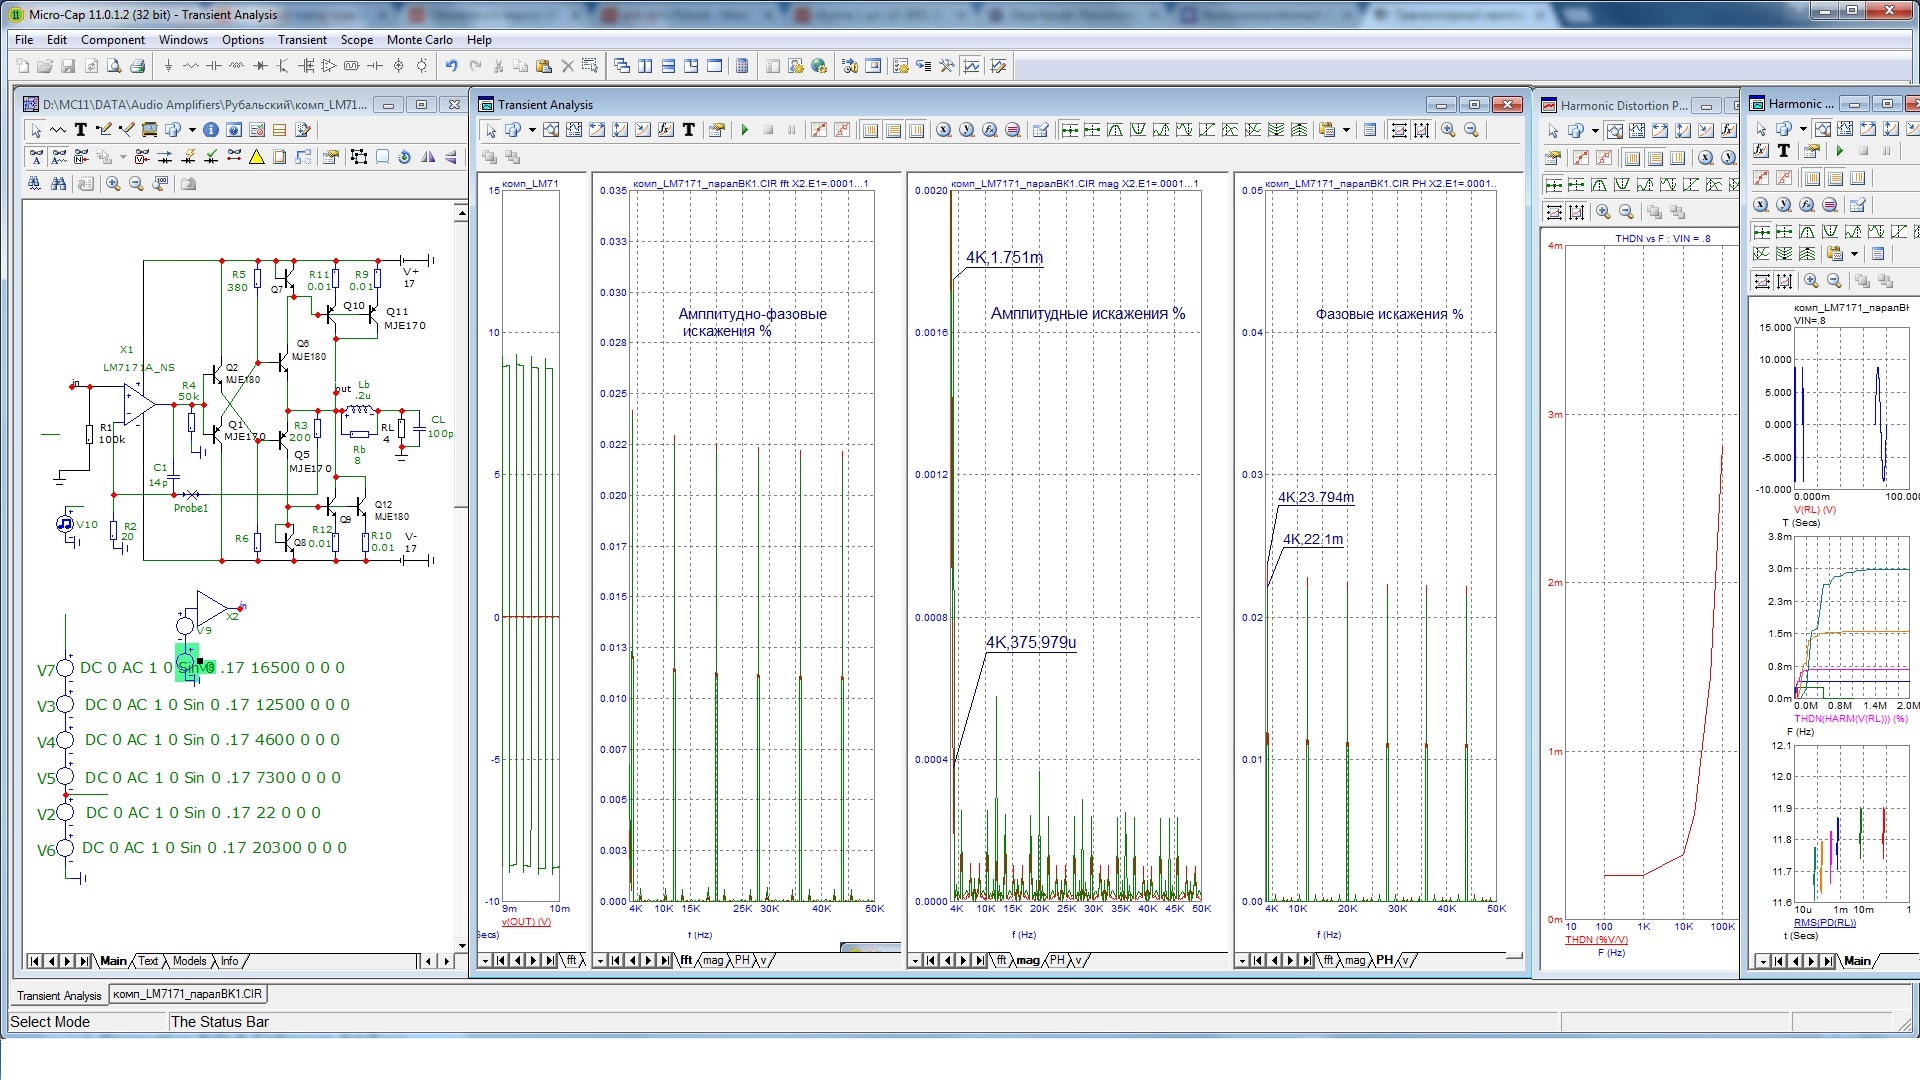
Task: Switch to the Models tab in schematic window
Action: coord(189,961)
